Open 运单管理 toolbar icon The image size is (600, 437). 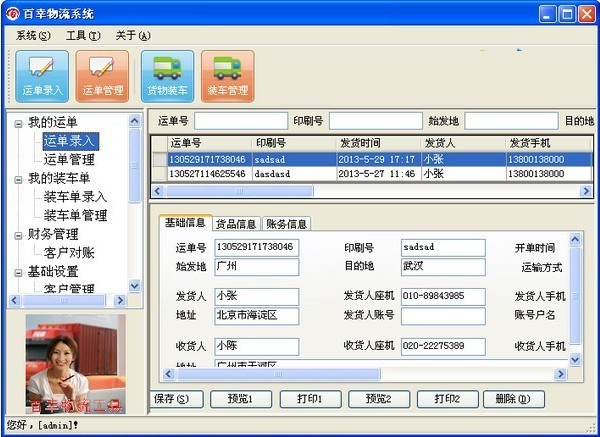[x=103, y=76]
